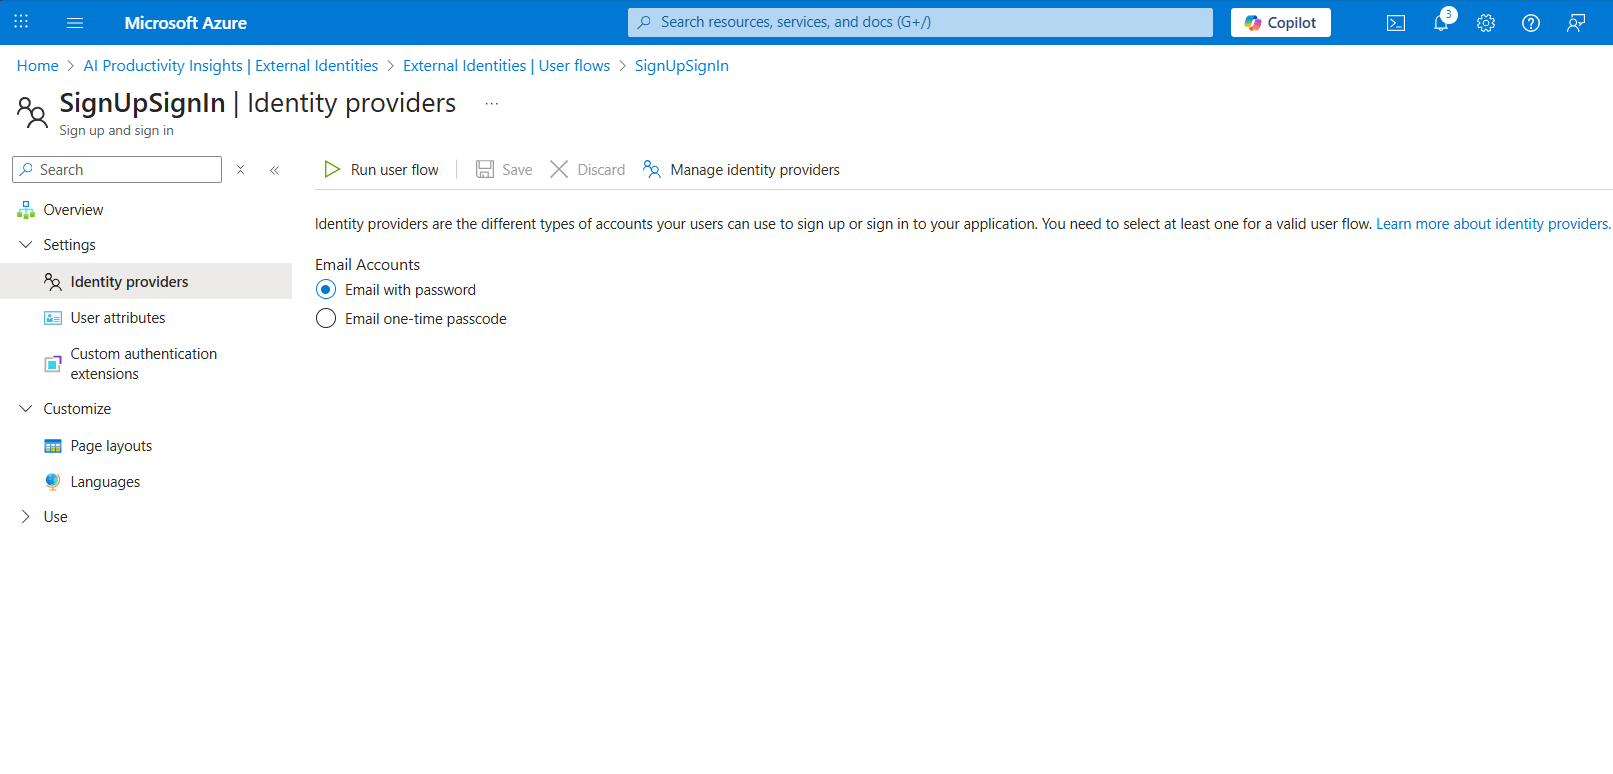
Task: Open the portal hamburger menu
Action: click(x=75, y=22)
